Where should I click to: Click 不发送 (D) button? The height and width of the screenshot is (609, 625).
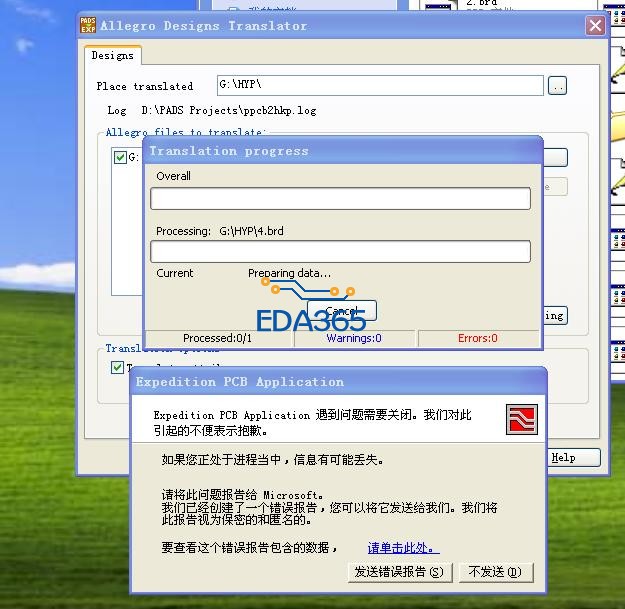(496, 572)
